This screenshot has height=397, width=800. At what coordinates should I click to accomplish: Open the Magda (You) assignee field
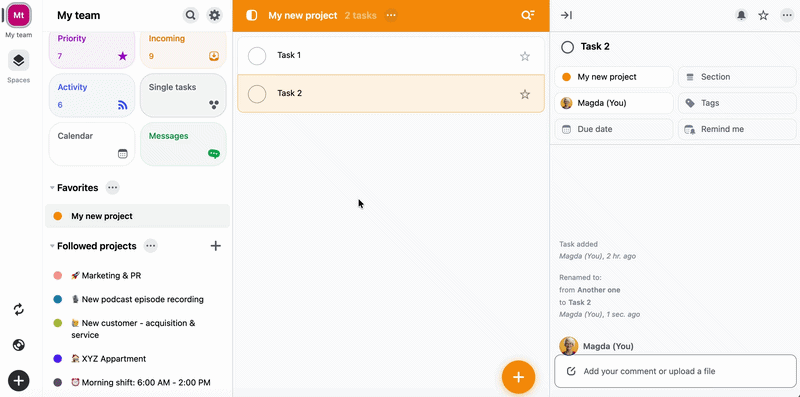tap(614, 103)
